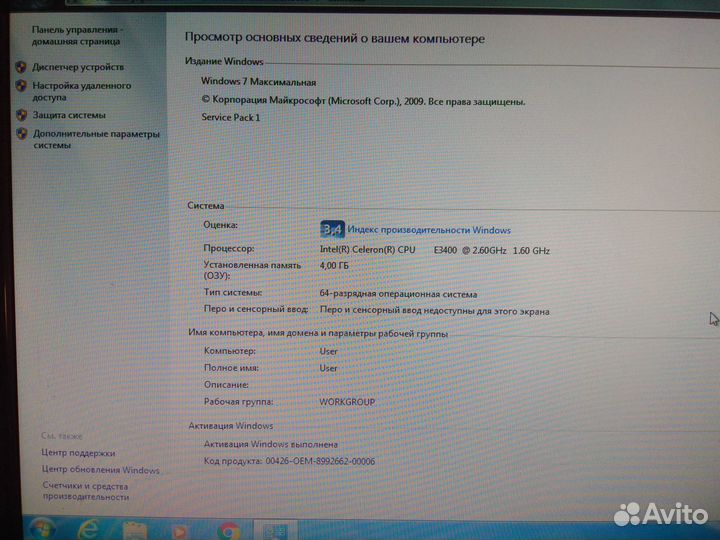Click 'Service Pack 1' text
720x540 pixels.
231,118
